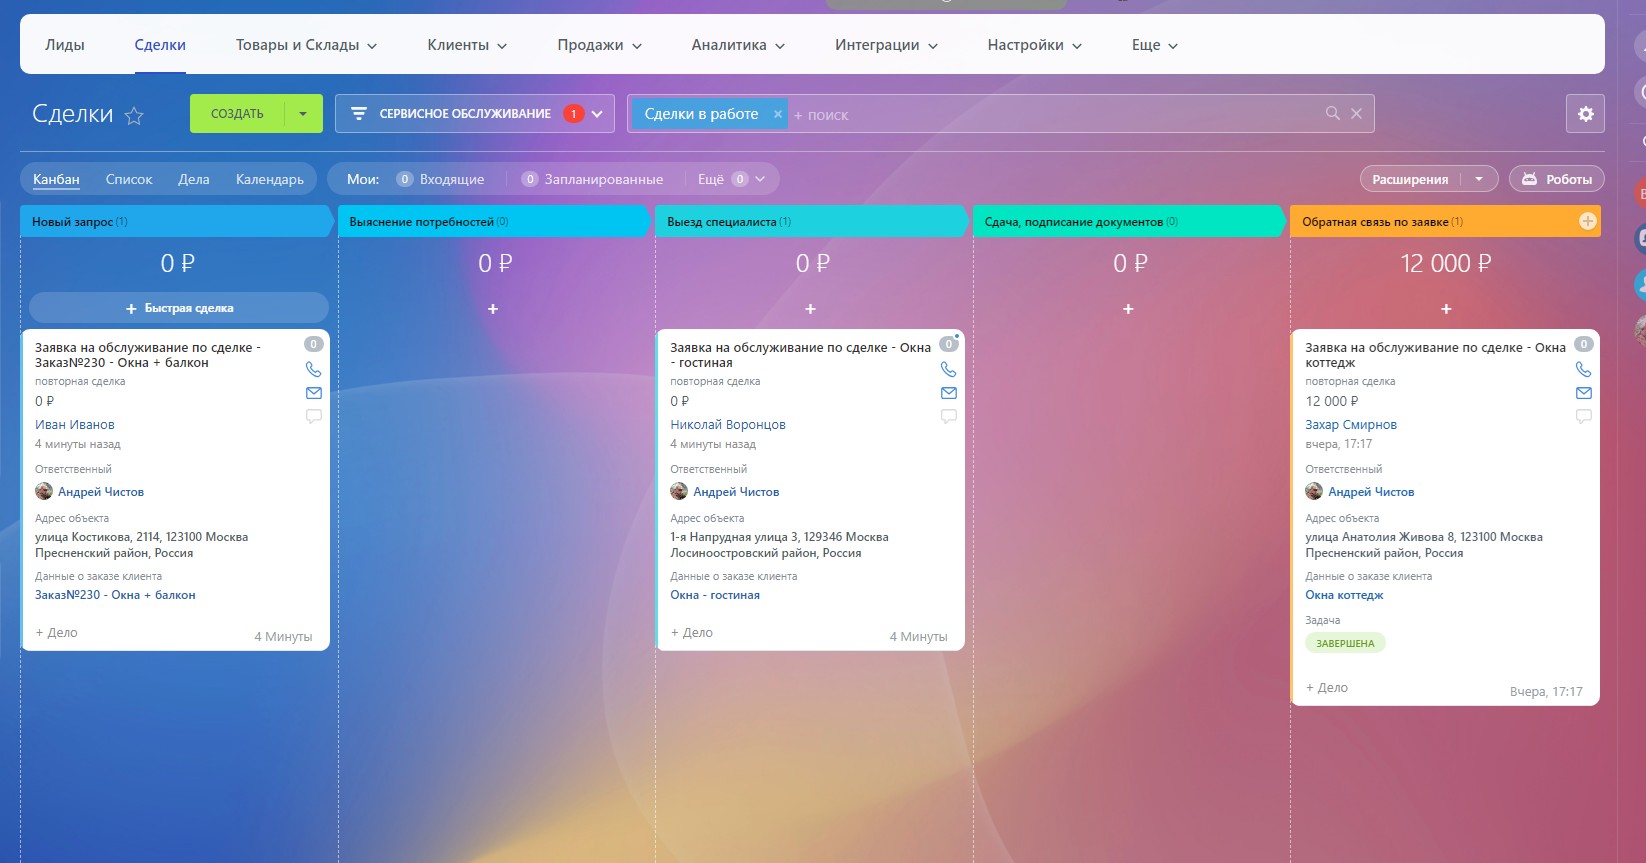Switch to the Календарь view

(x=270, y=179)
